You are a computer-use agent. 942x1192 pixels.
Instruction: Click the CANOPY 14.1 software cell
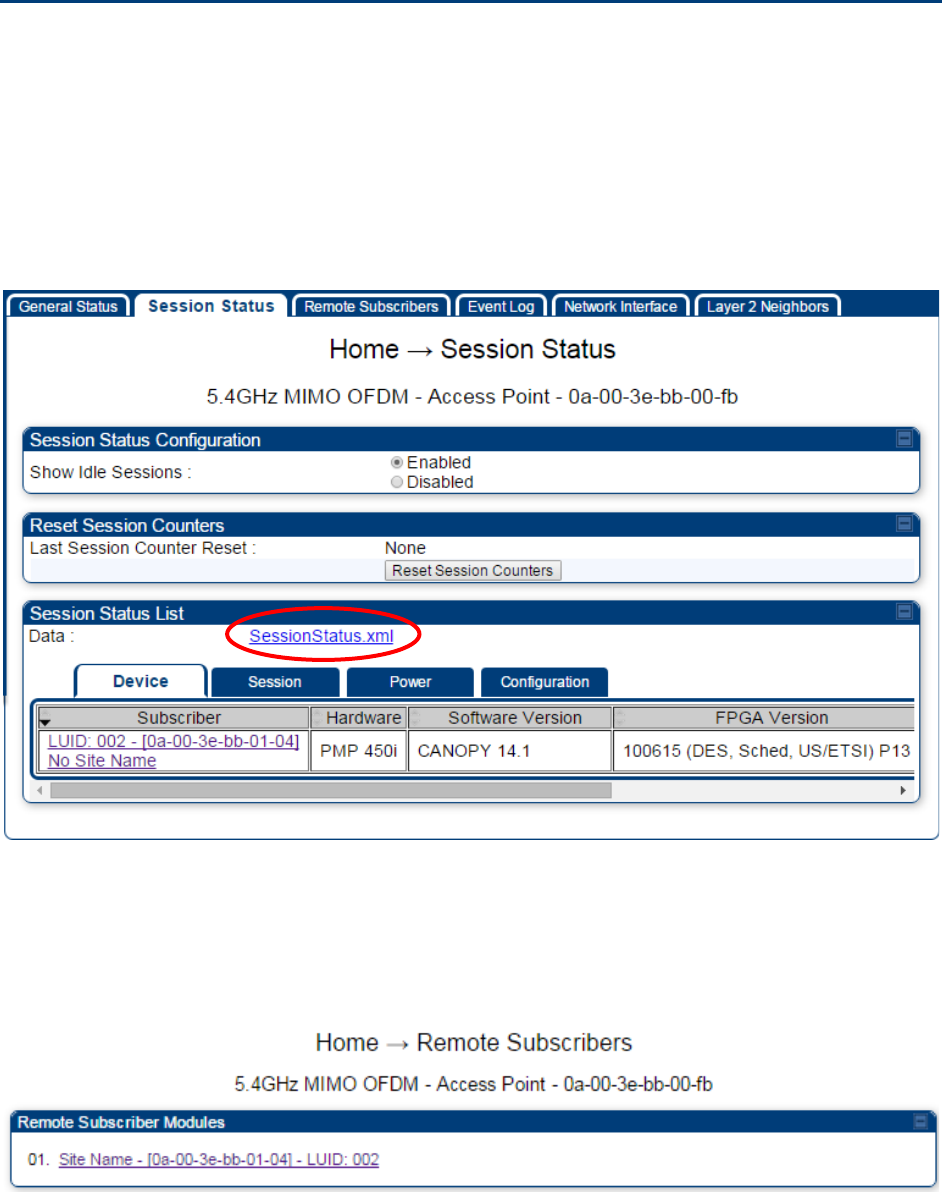pos(510,751)
